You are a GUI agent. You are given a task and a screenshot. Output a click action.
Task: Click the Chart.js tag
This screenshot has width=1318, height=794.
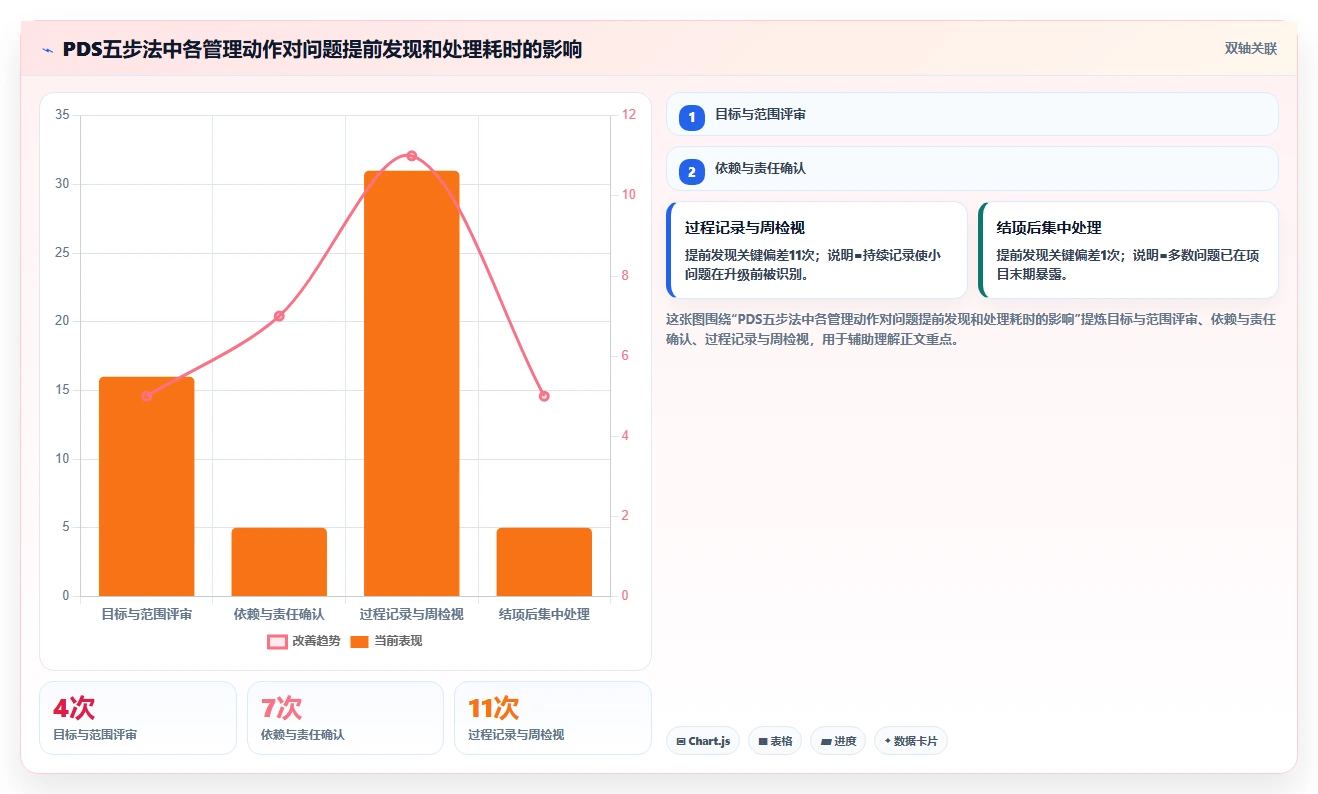tap(703, 741)
